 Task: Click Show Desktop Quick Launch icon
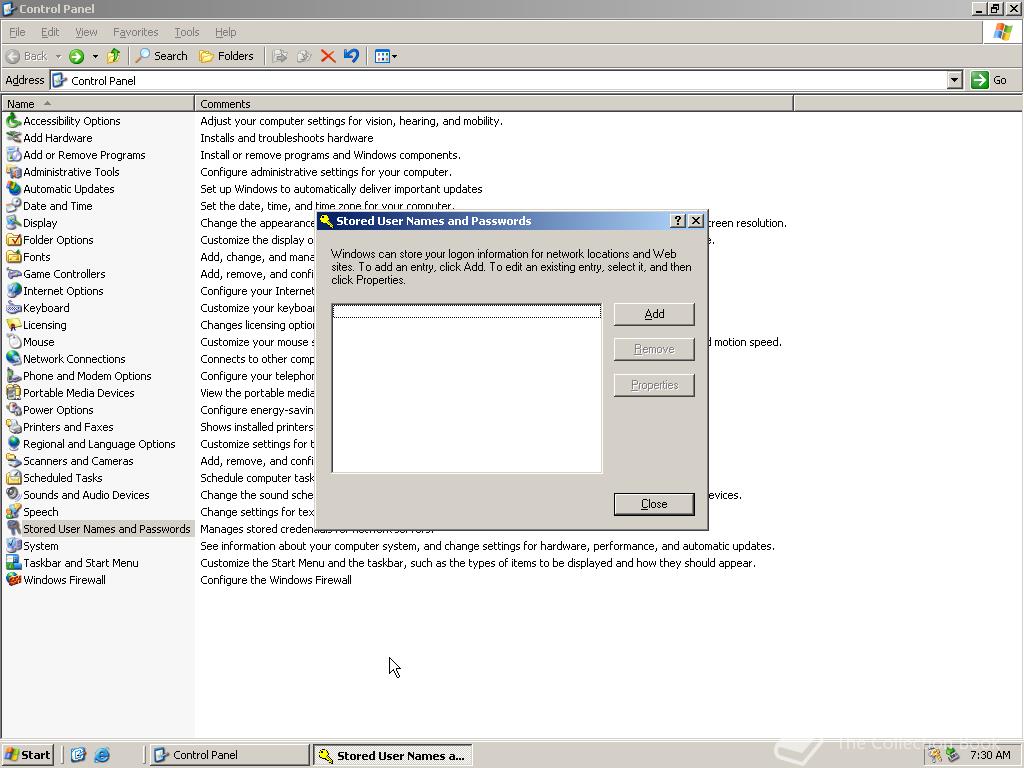click(78, 755)
